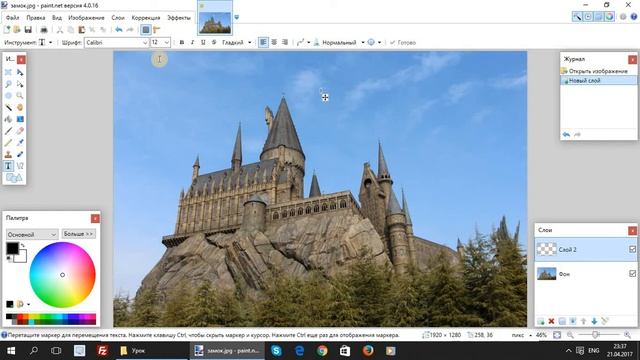Select the Ellipse Select tool
Screen dimensions: 640x360
[8, 96]
